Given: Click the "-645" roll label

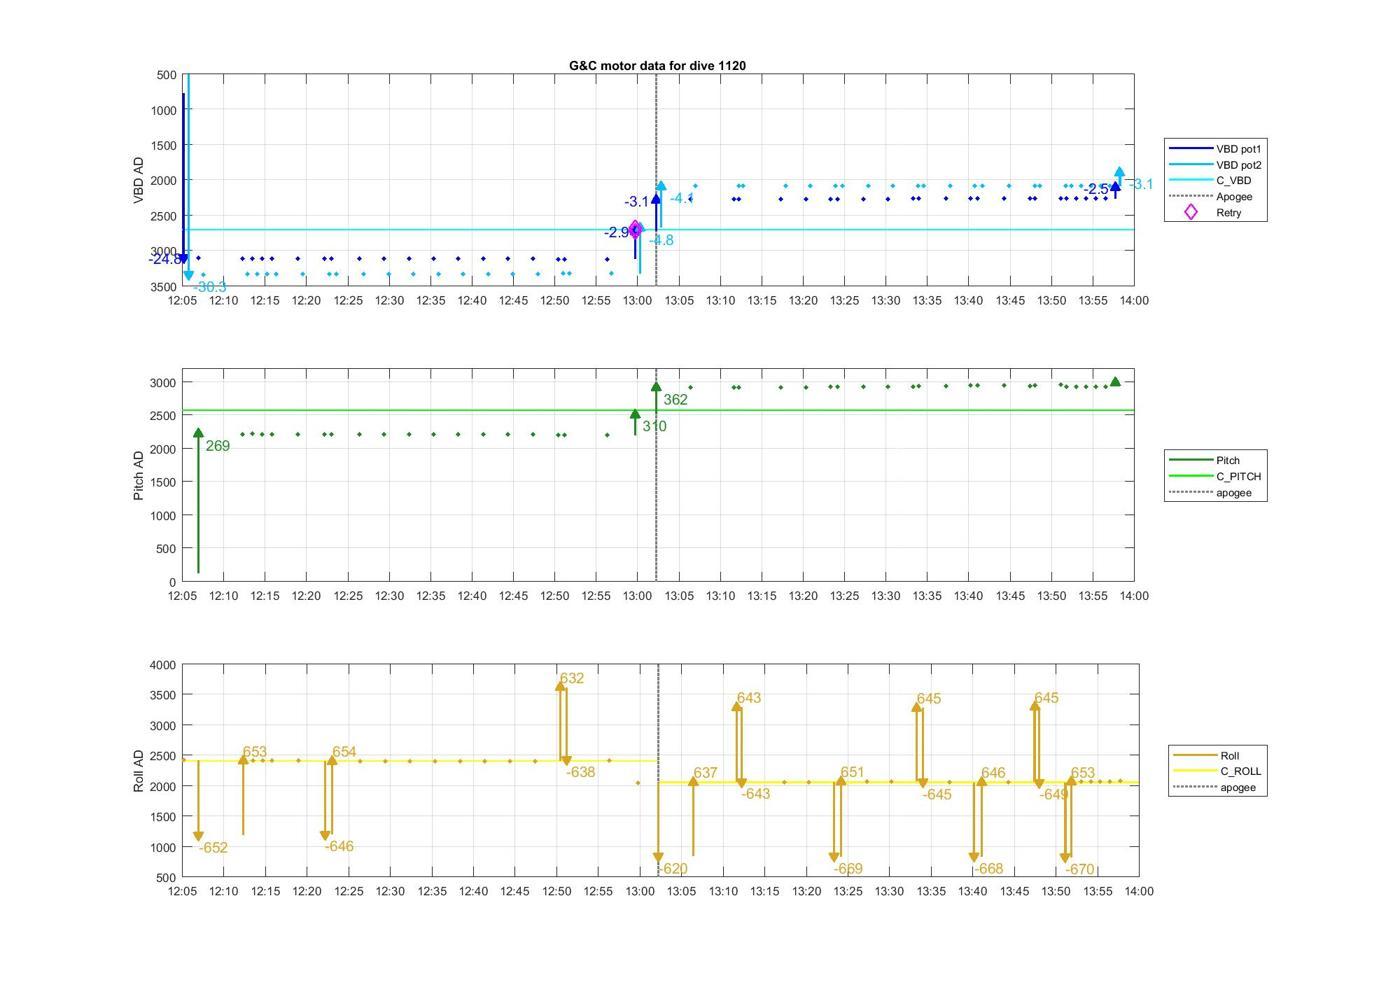Looking at the screenshot, I should pyautogui.click(x=937, y=795).
